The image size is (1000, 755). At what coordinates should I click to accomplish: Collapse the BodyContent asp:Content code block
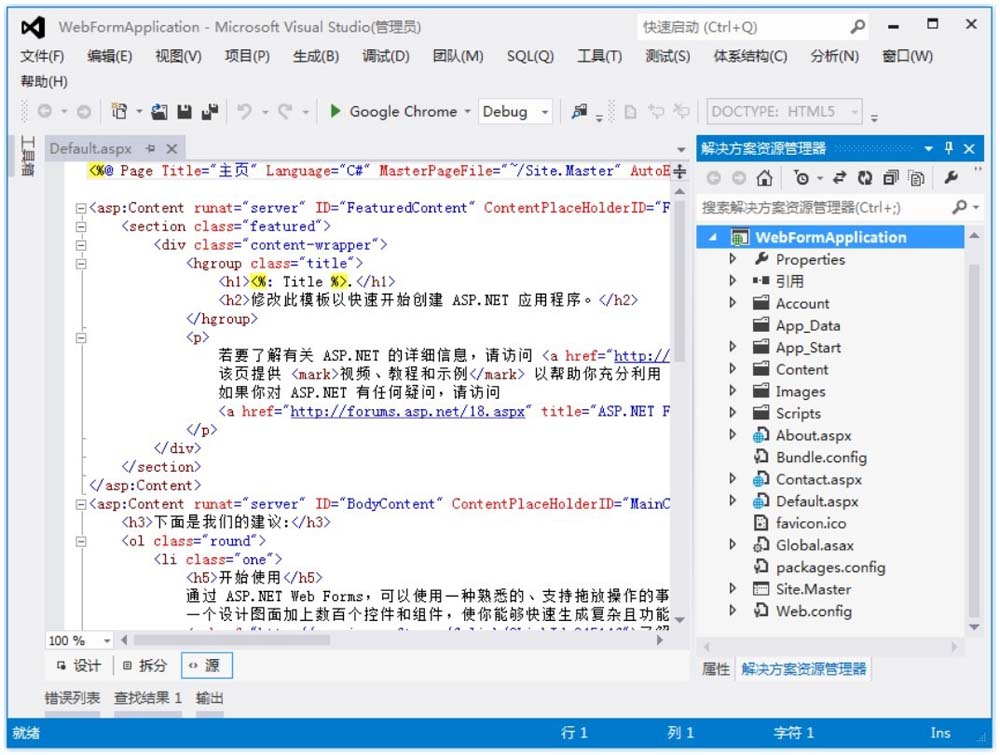pos(81,504)
